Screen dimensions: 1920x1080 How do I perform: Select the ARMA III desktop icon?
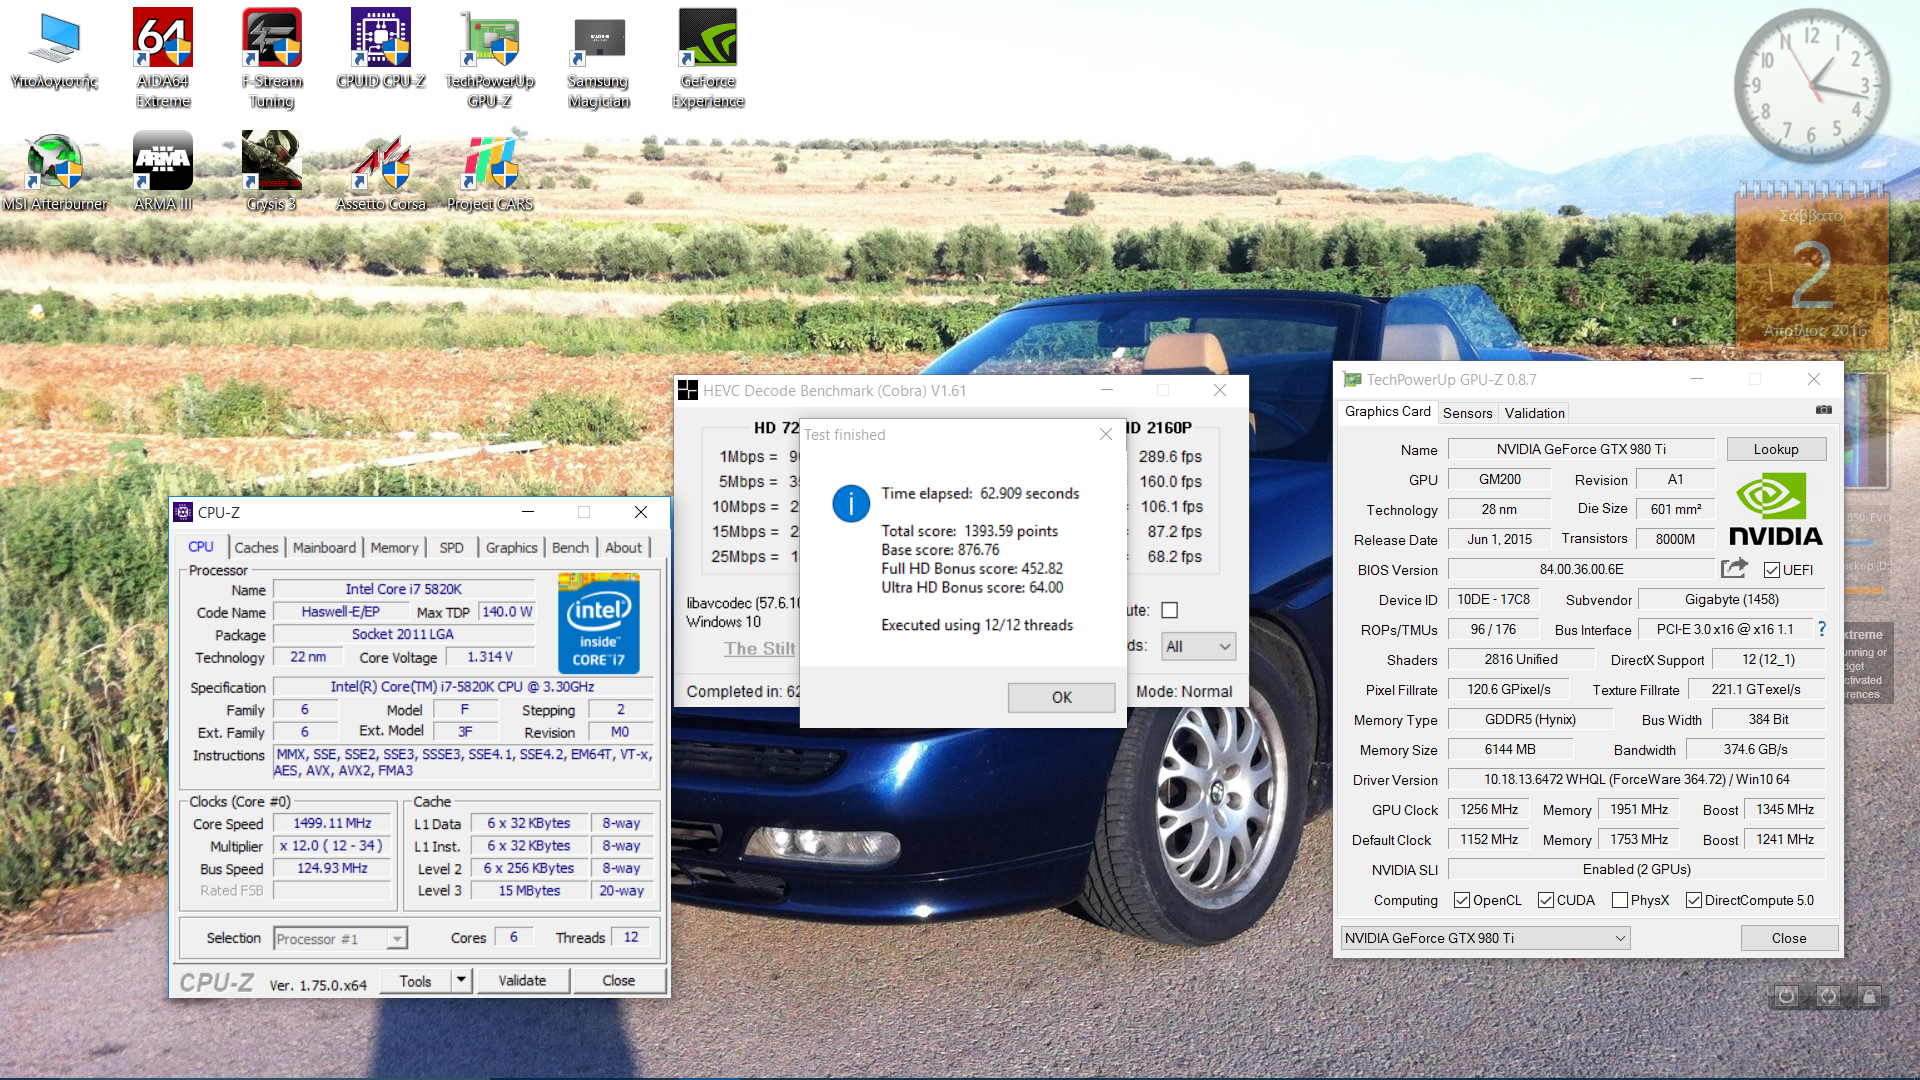click(x=163, y=171)
